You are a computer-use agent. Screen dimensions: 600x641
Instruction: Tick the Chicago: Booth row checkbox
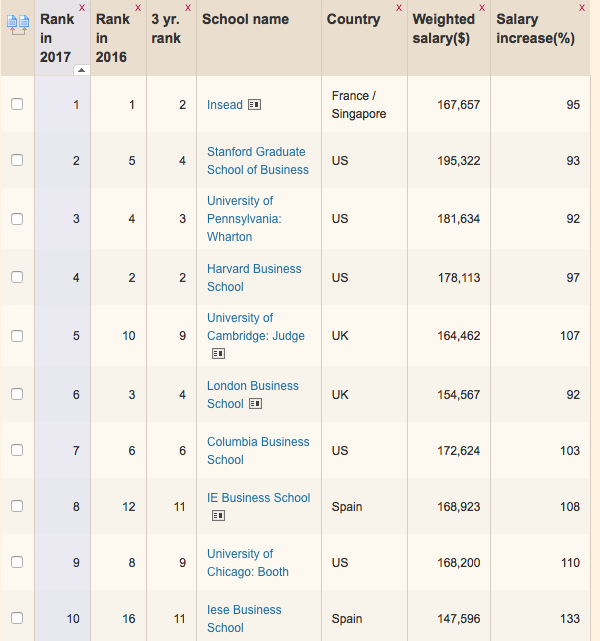tap(17, 562)
